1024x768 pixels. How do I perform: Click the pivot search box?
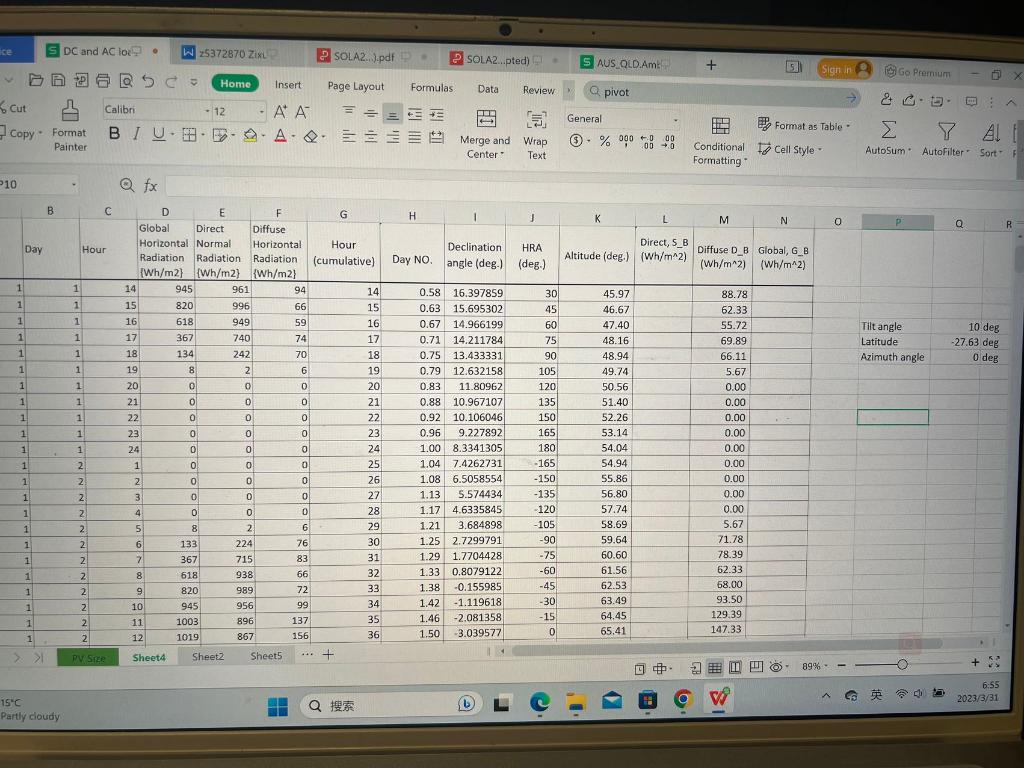[x=722, y=95]
